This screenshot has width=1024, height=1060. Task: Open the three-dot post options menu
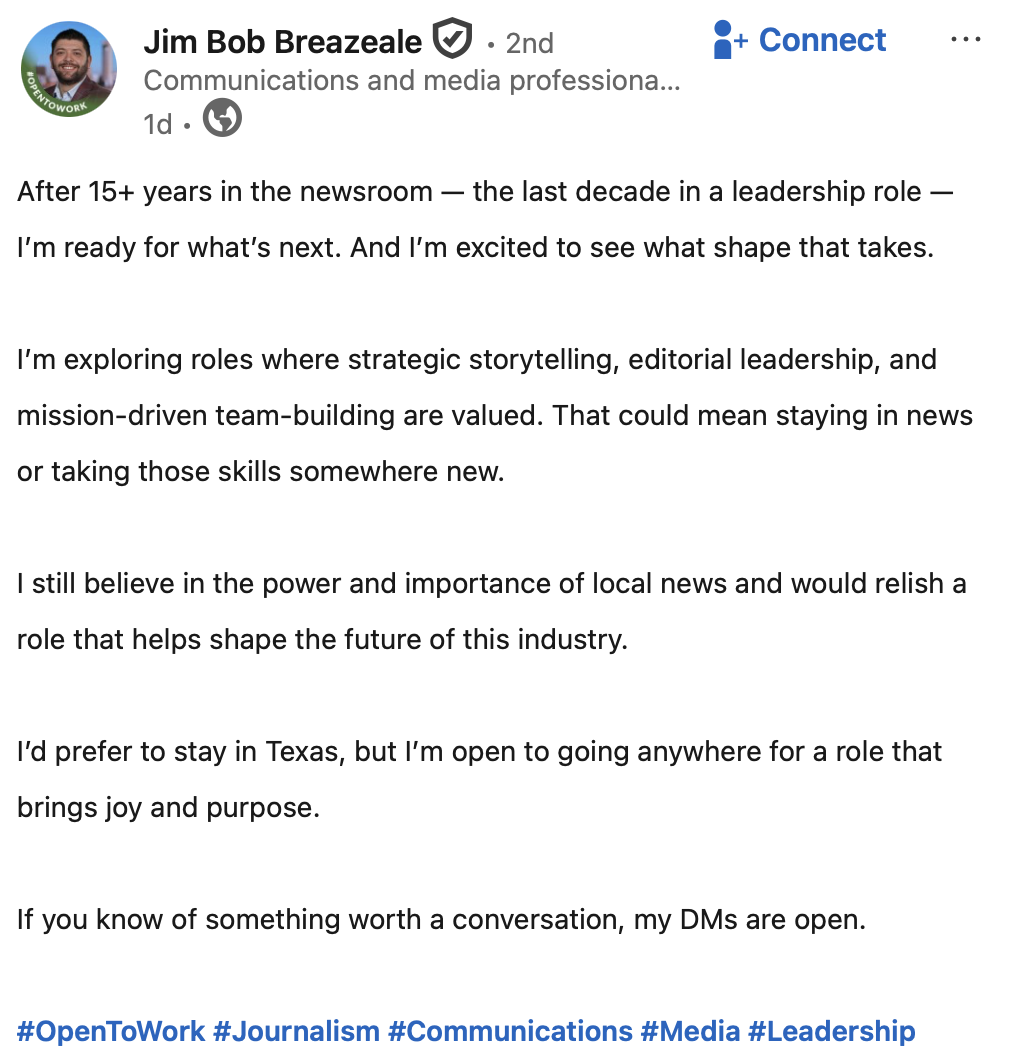point(965,39)
